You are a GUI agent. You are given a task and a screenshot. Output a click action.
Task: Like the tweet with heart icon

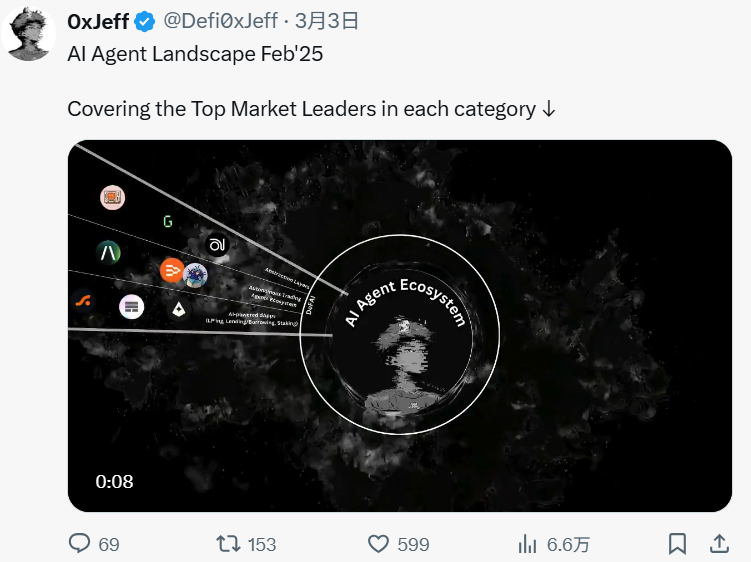[x=378, y=544]
